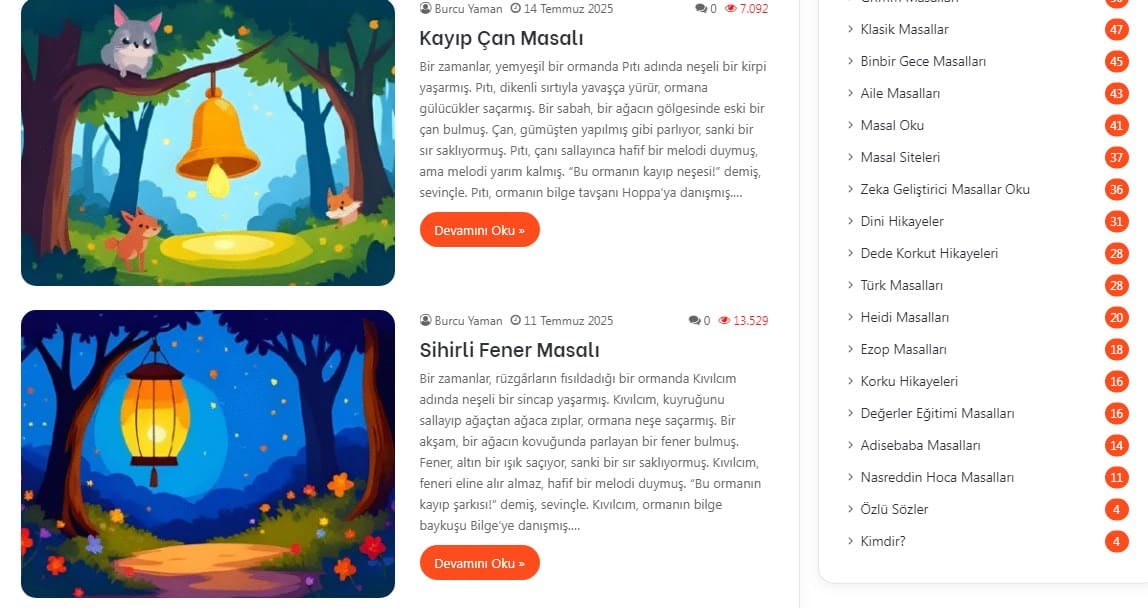Open the Kayıp Çan bell forest thumbnail
This screenshot has height=608, width=1148.
208,142
